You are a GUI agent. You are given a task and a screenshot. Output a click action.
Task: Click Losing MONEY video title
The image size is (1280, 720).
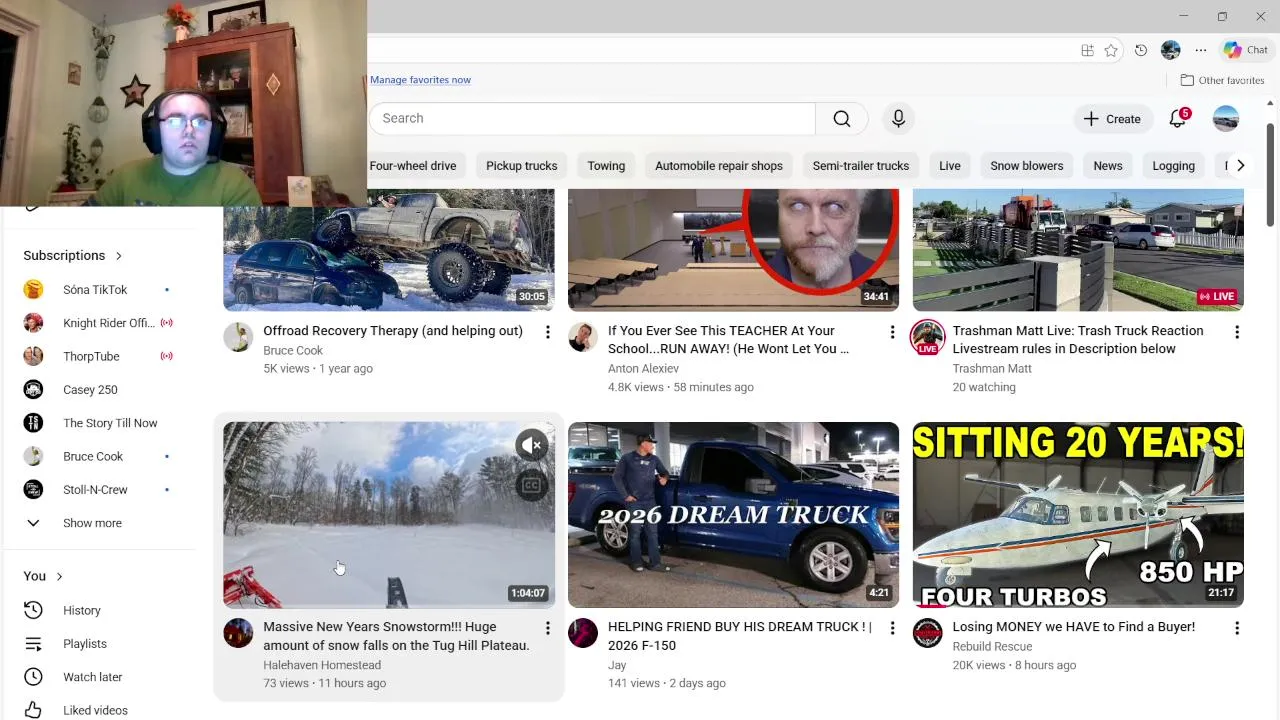tap(1074, 627)
